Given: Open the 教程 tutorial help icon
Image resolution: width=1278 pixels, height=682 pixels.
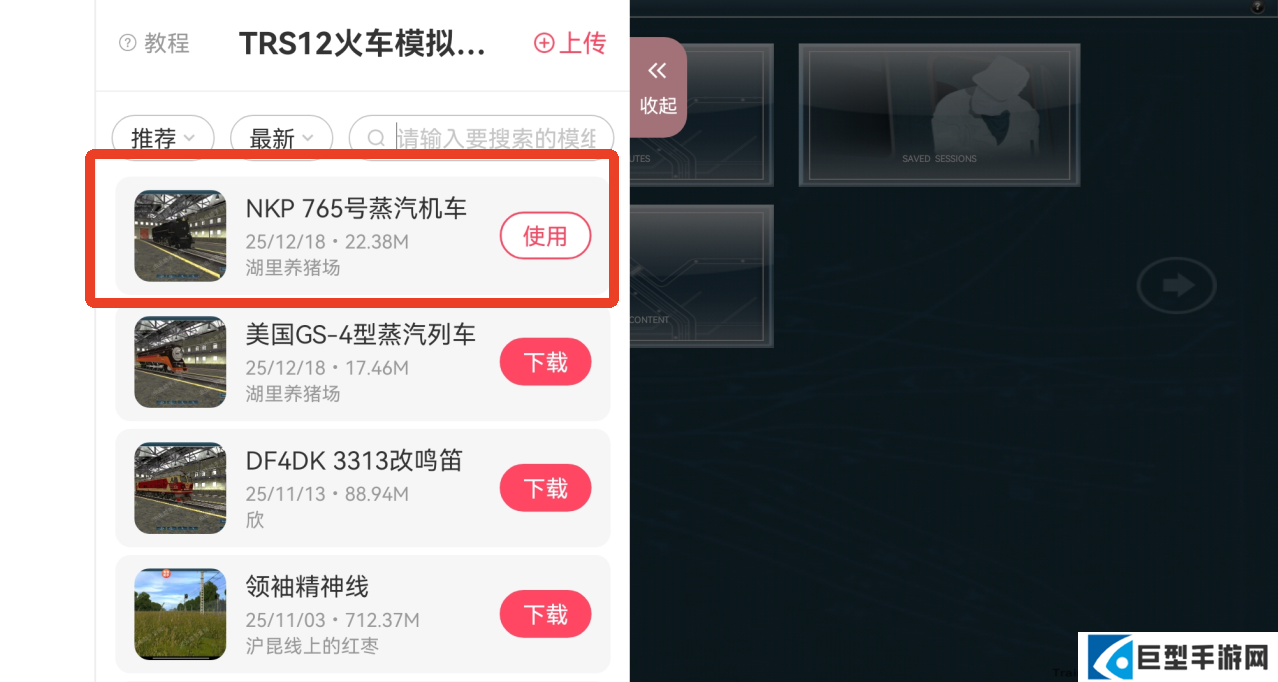Looking at the screenshot, I should [x=127, y=43].
